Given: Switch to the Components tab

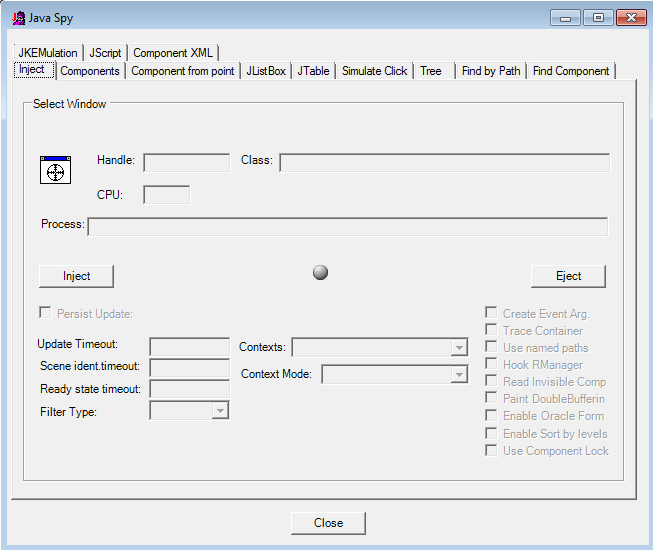Looking at the screenshot, I should point(90,71).
